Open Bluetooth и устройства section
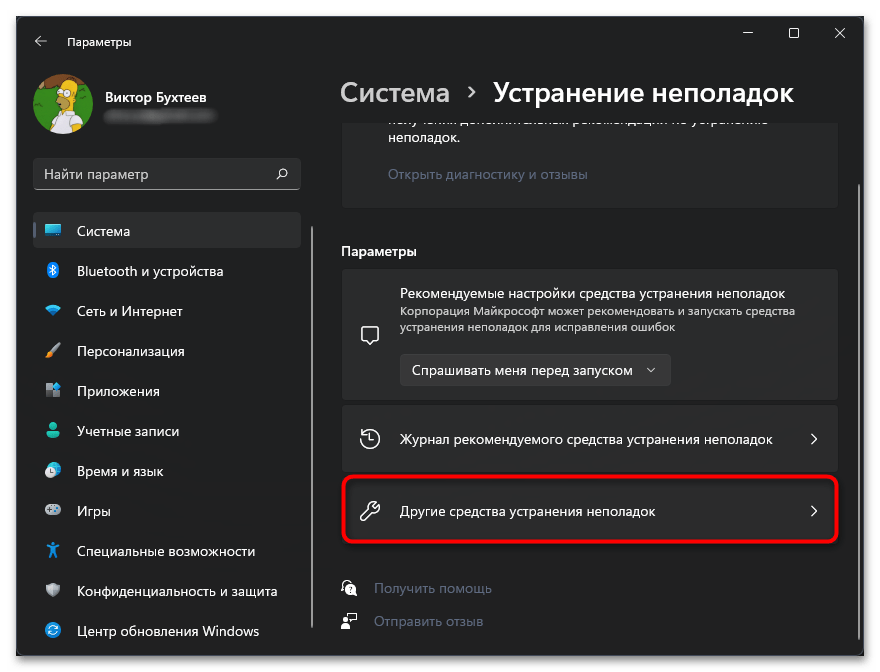The height and width of the screenshot is (672, 880). click(150, 271)
